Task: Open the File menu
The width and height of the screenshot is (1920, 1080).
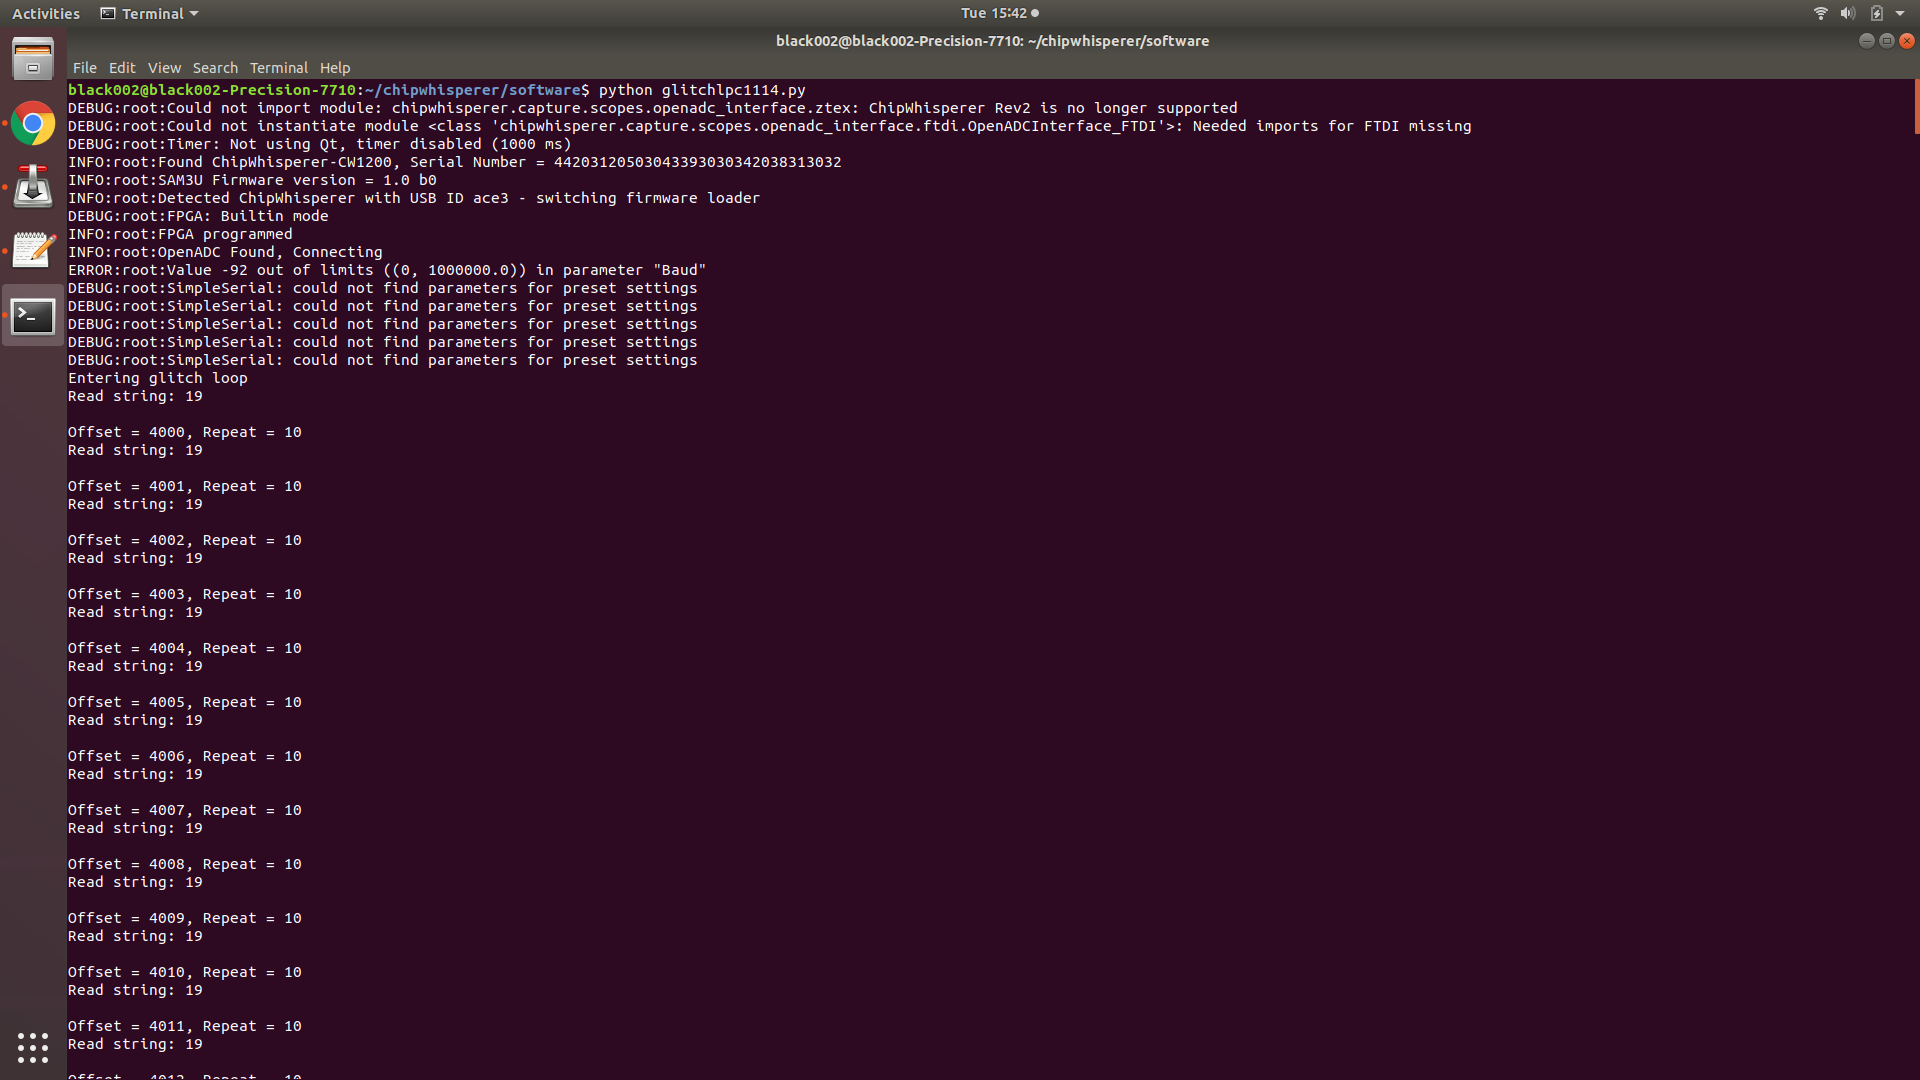Action: [85, 68]
